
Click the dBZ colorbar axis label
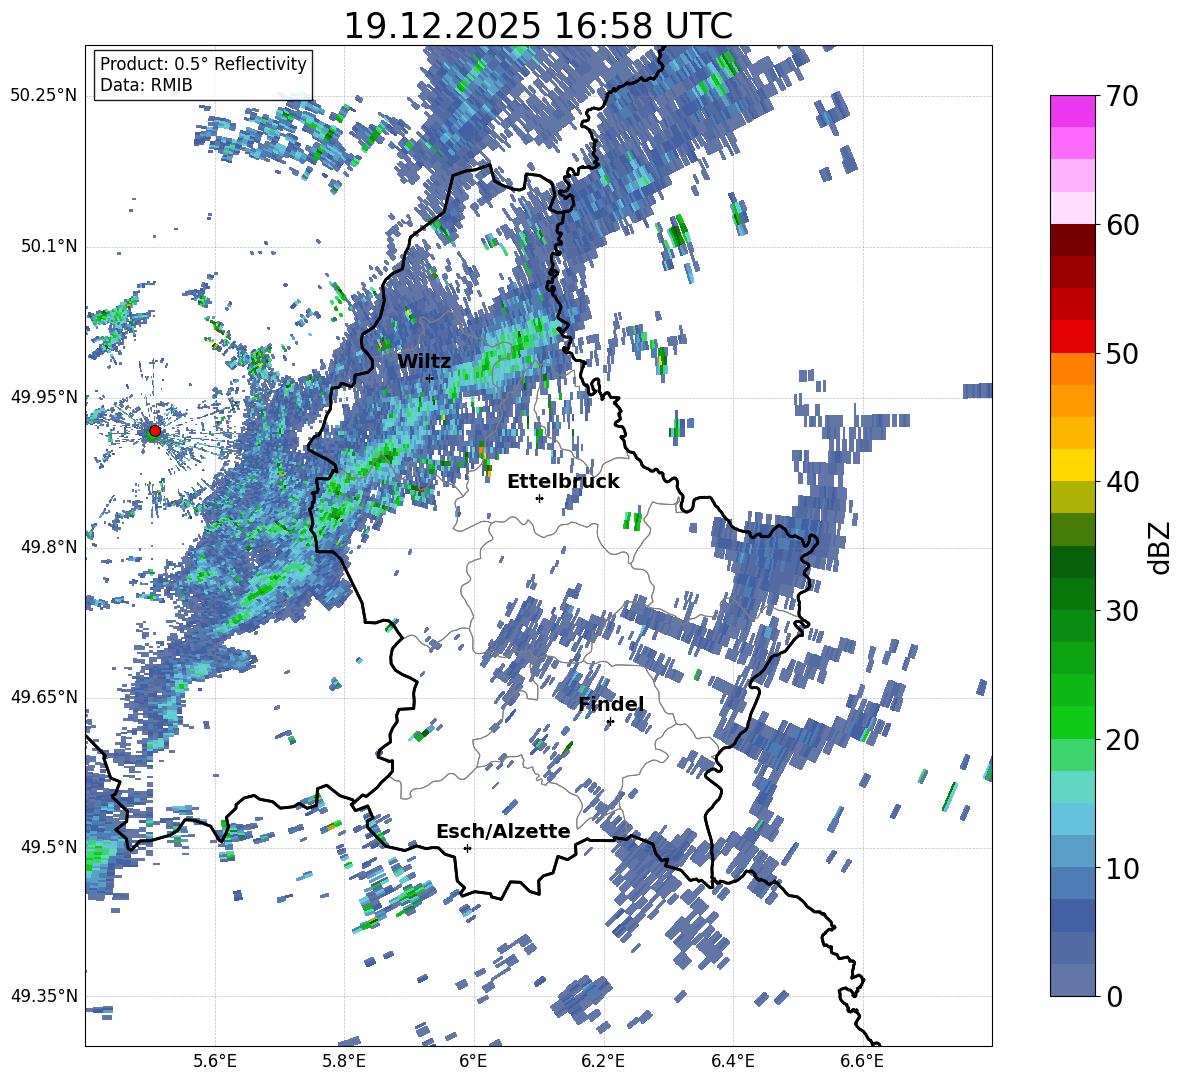coord(1160,547)
